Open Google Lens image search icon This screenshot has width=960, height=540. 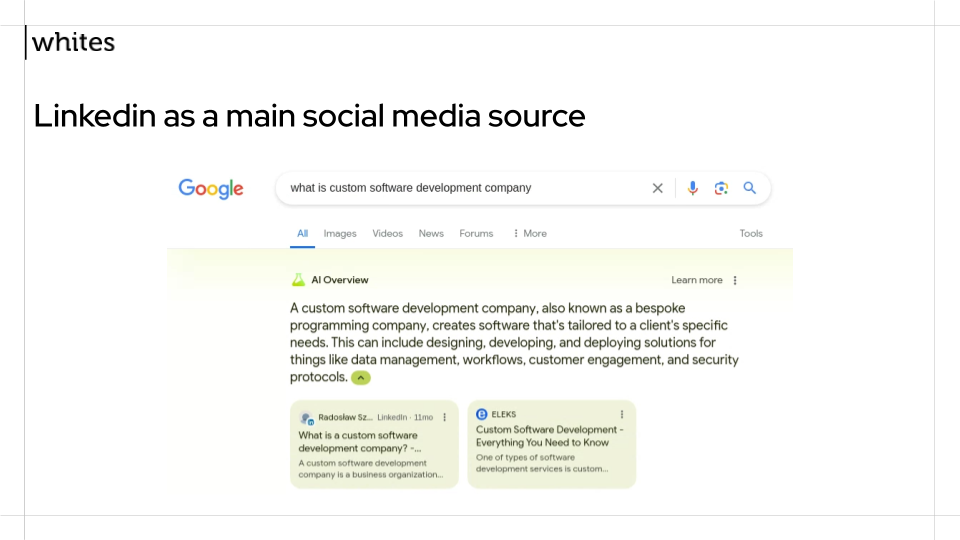(x=721, y=188)
